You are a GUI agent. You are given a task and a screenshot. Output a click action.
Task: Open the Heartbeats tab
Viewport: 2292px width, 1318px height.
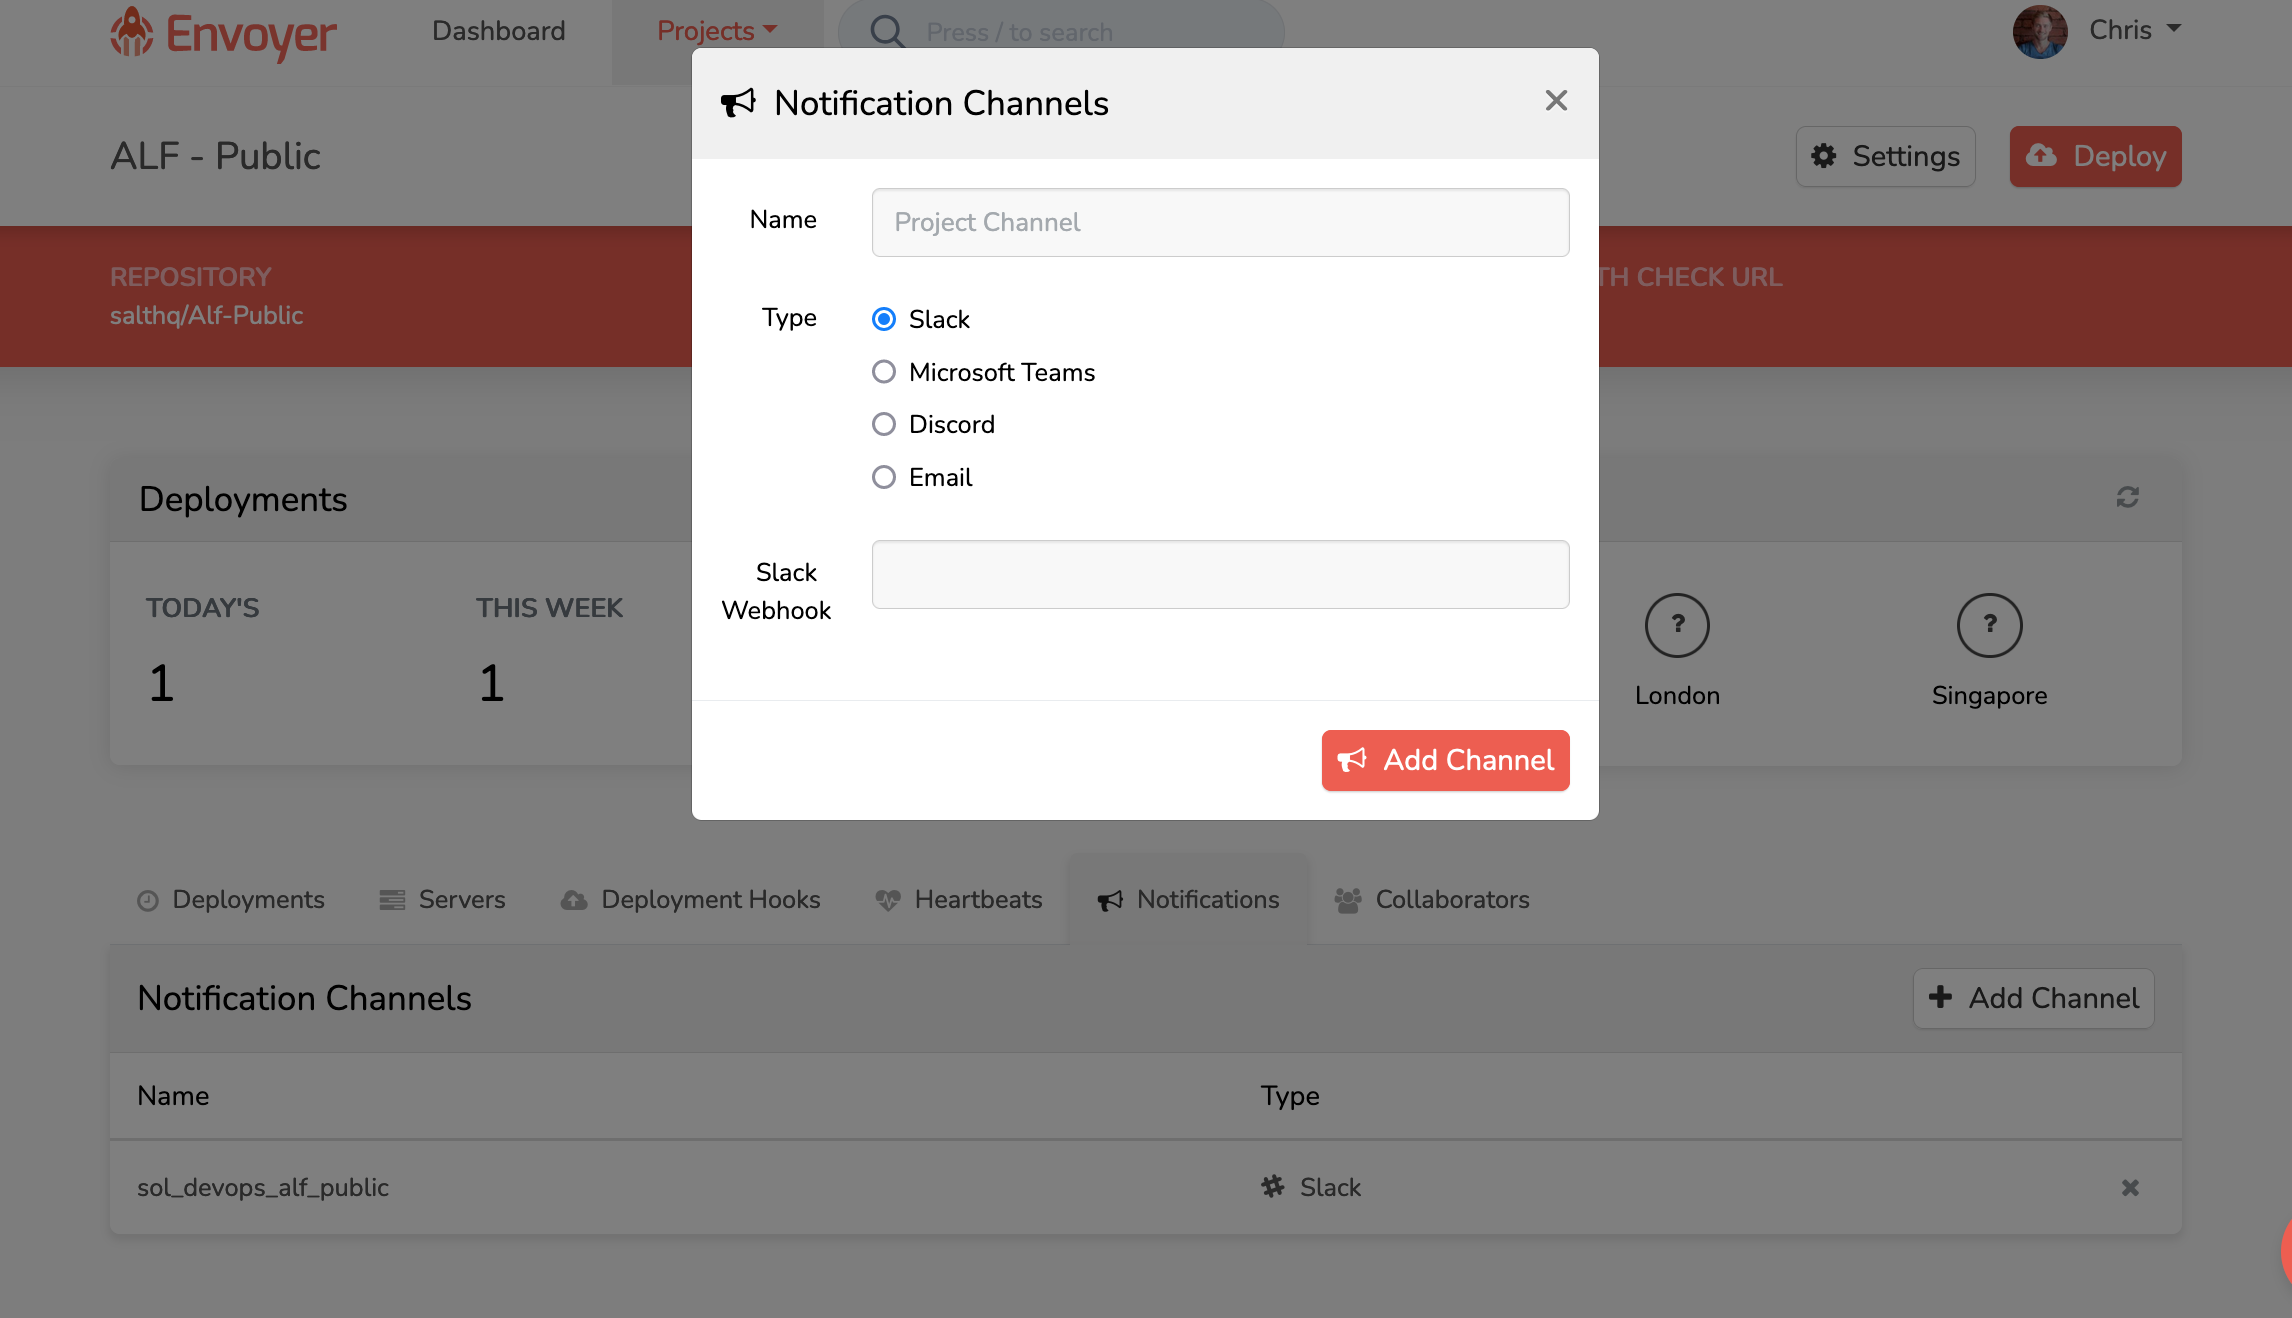[x=959, y=899]
